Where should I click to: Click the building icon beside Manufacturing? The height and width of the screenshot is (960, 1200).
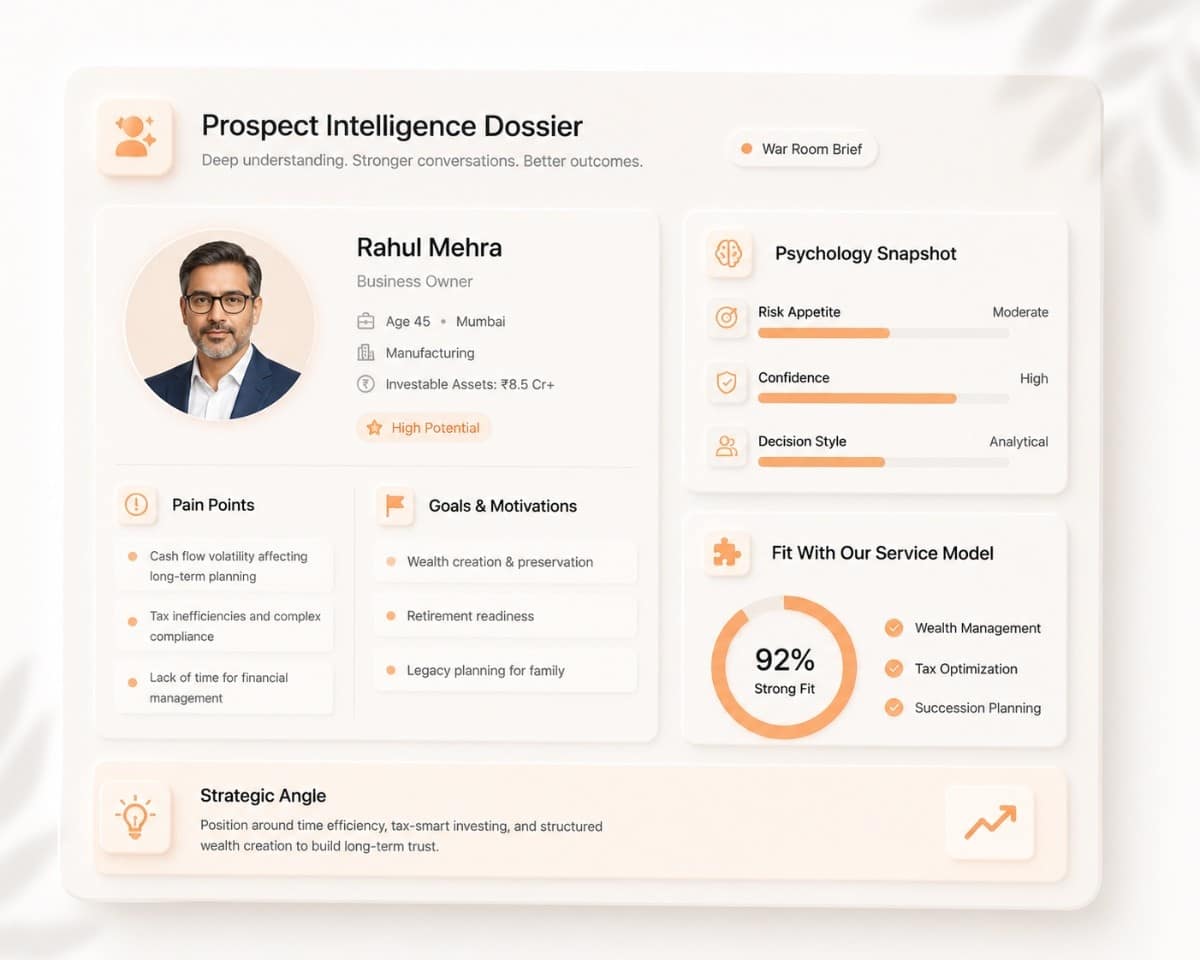(x=366, y=352)
